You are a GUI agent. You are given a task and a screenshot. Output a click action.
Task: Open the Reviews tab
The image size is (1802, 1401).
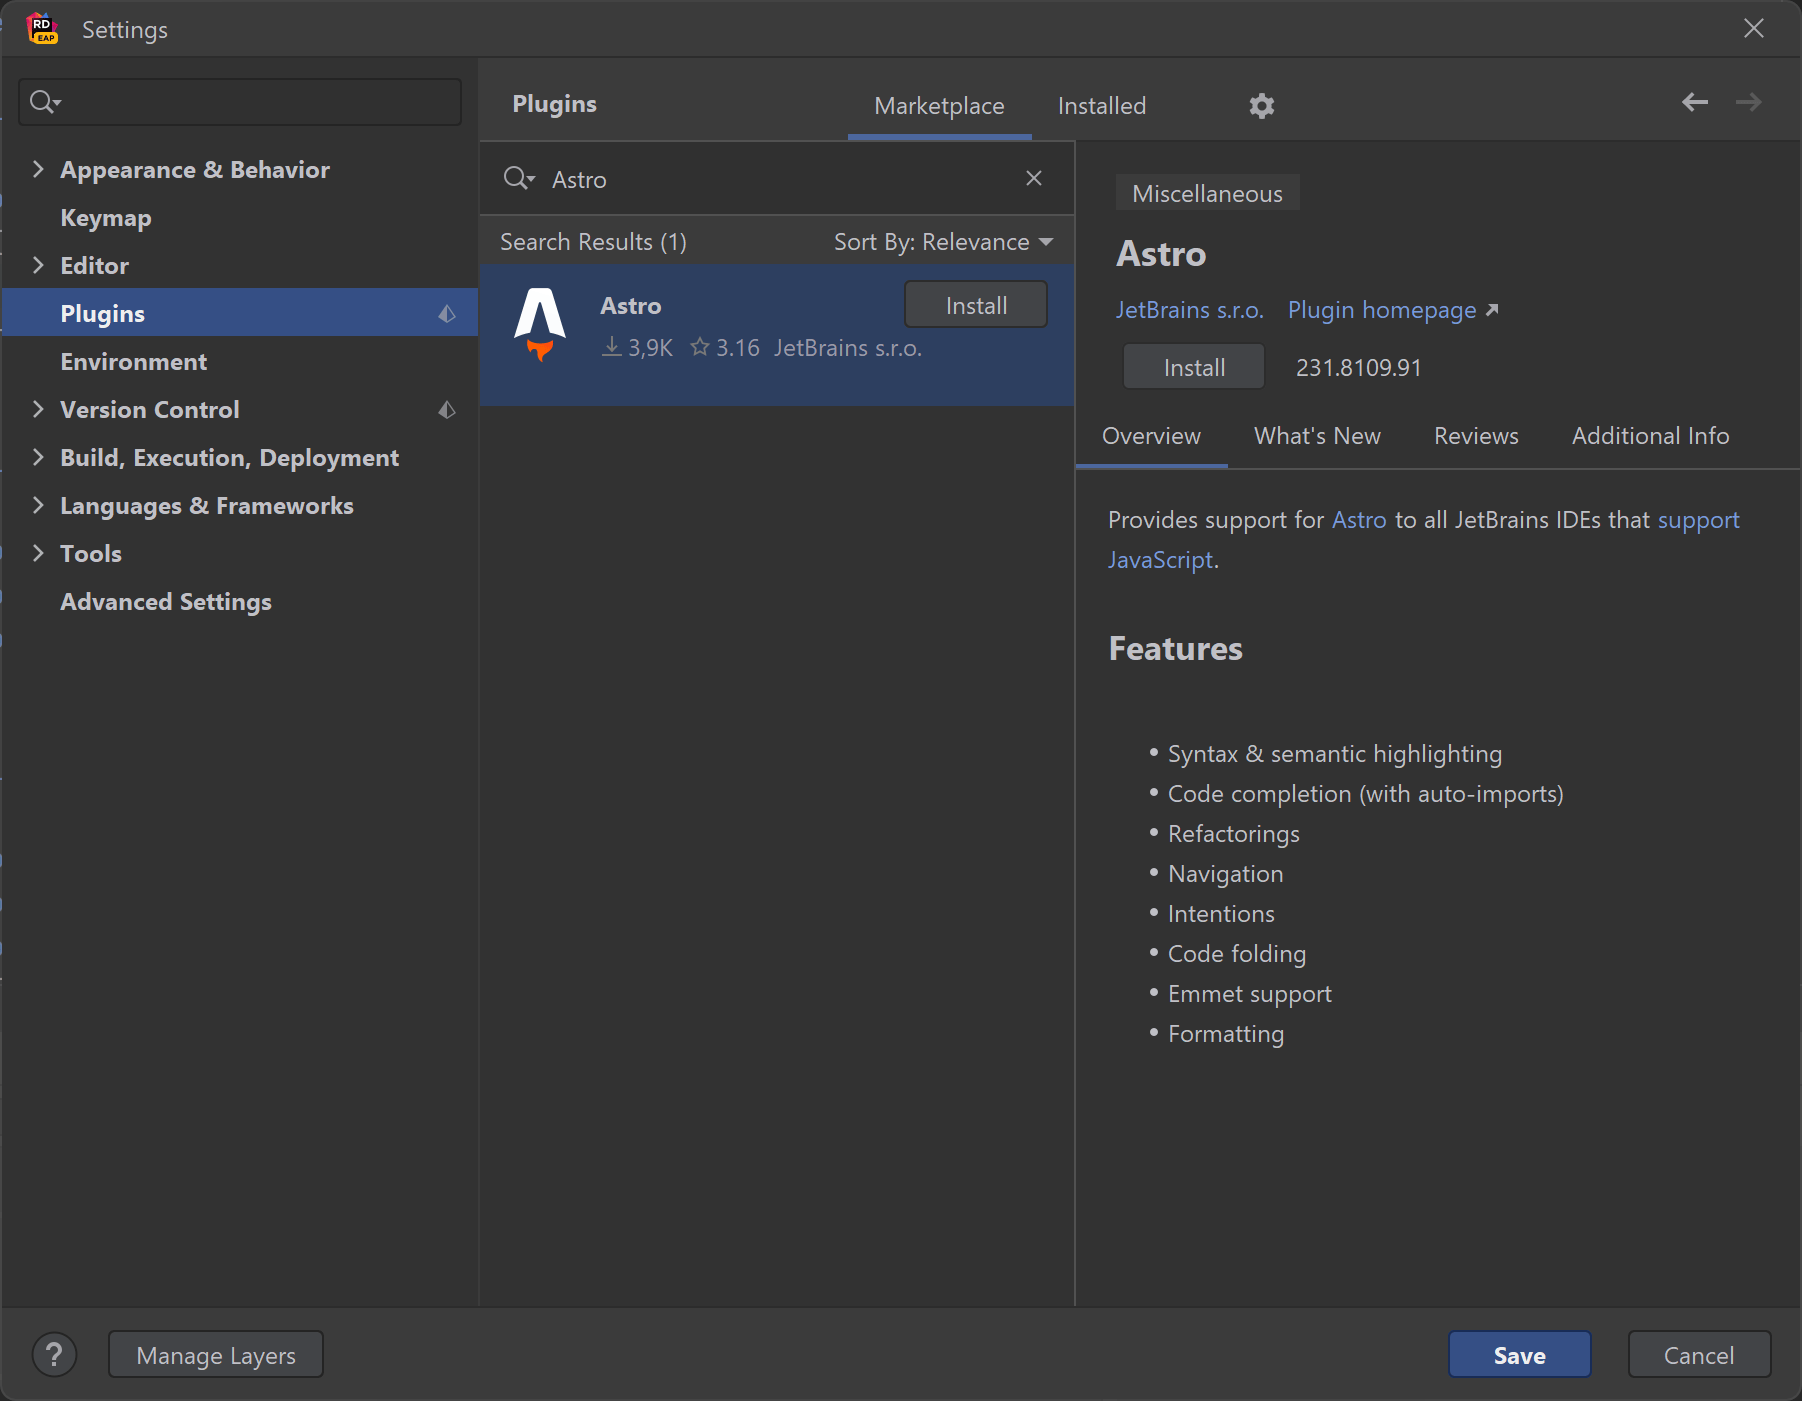(1475, 436)
